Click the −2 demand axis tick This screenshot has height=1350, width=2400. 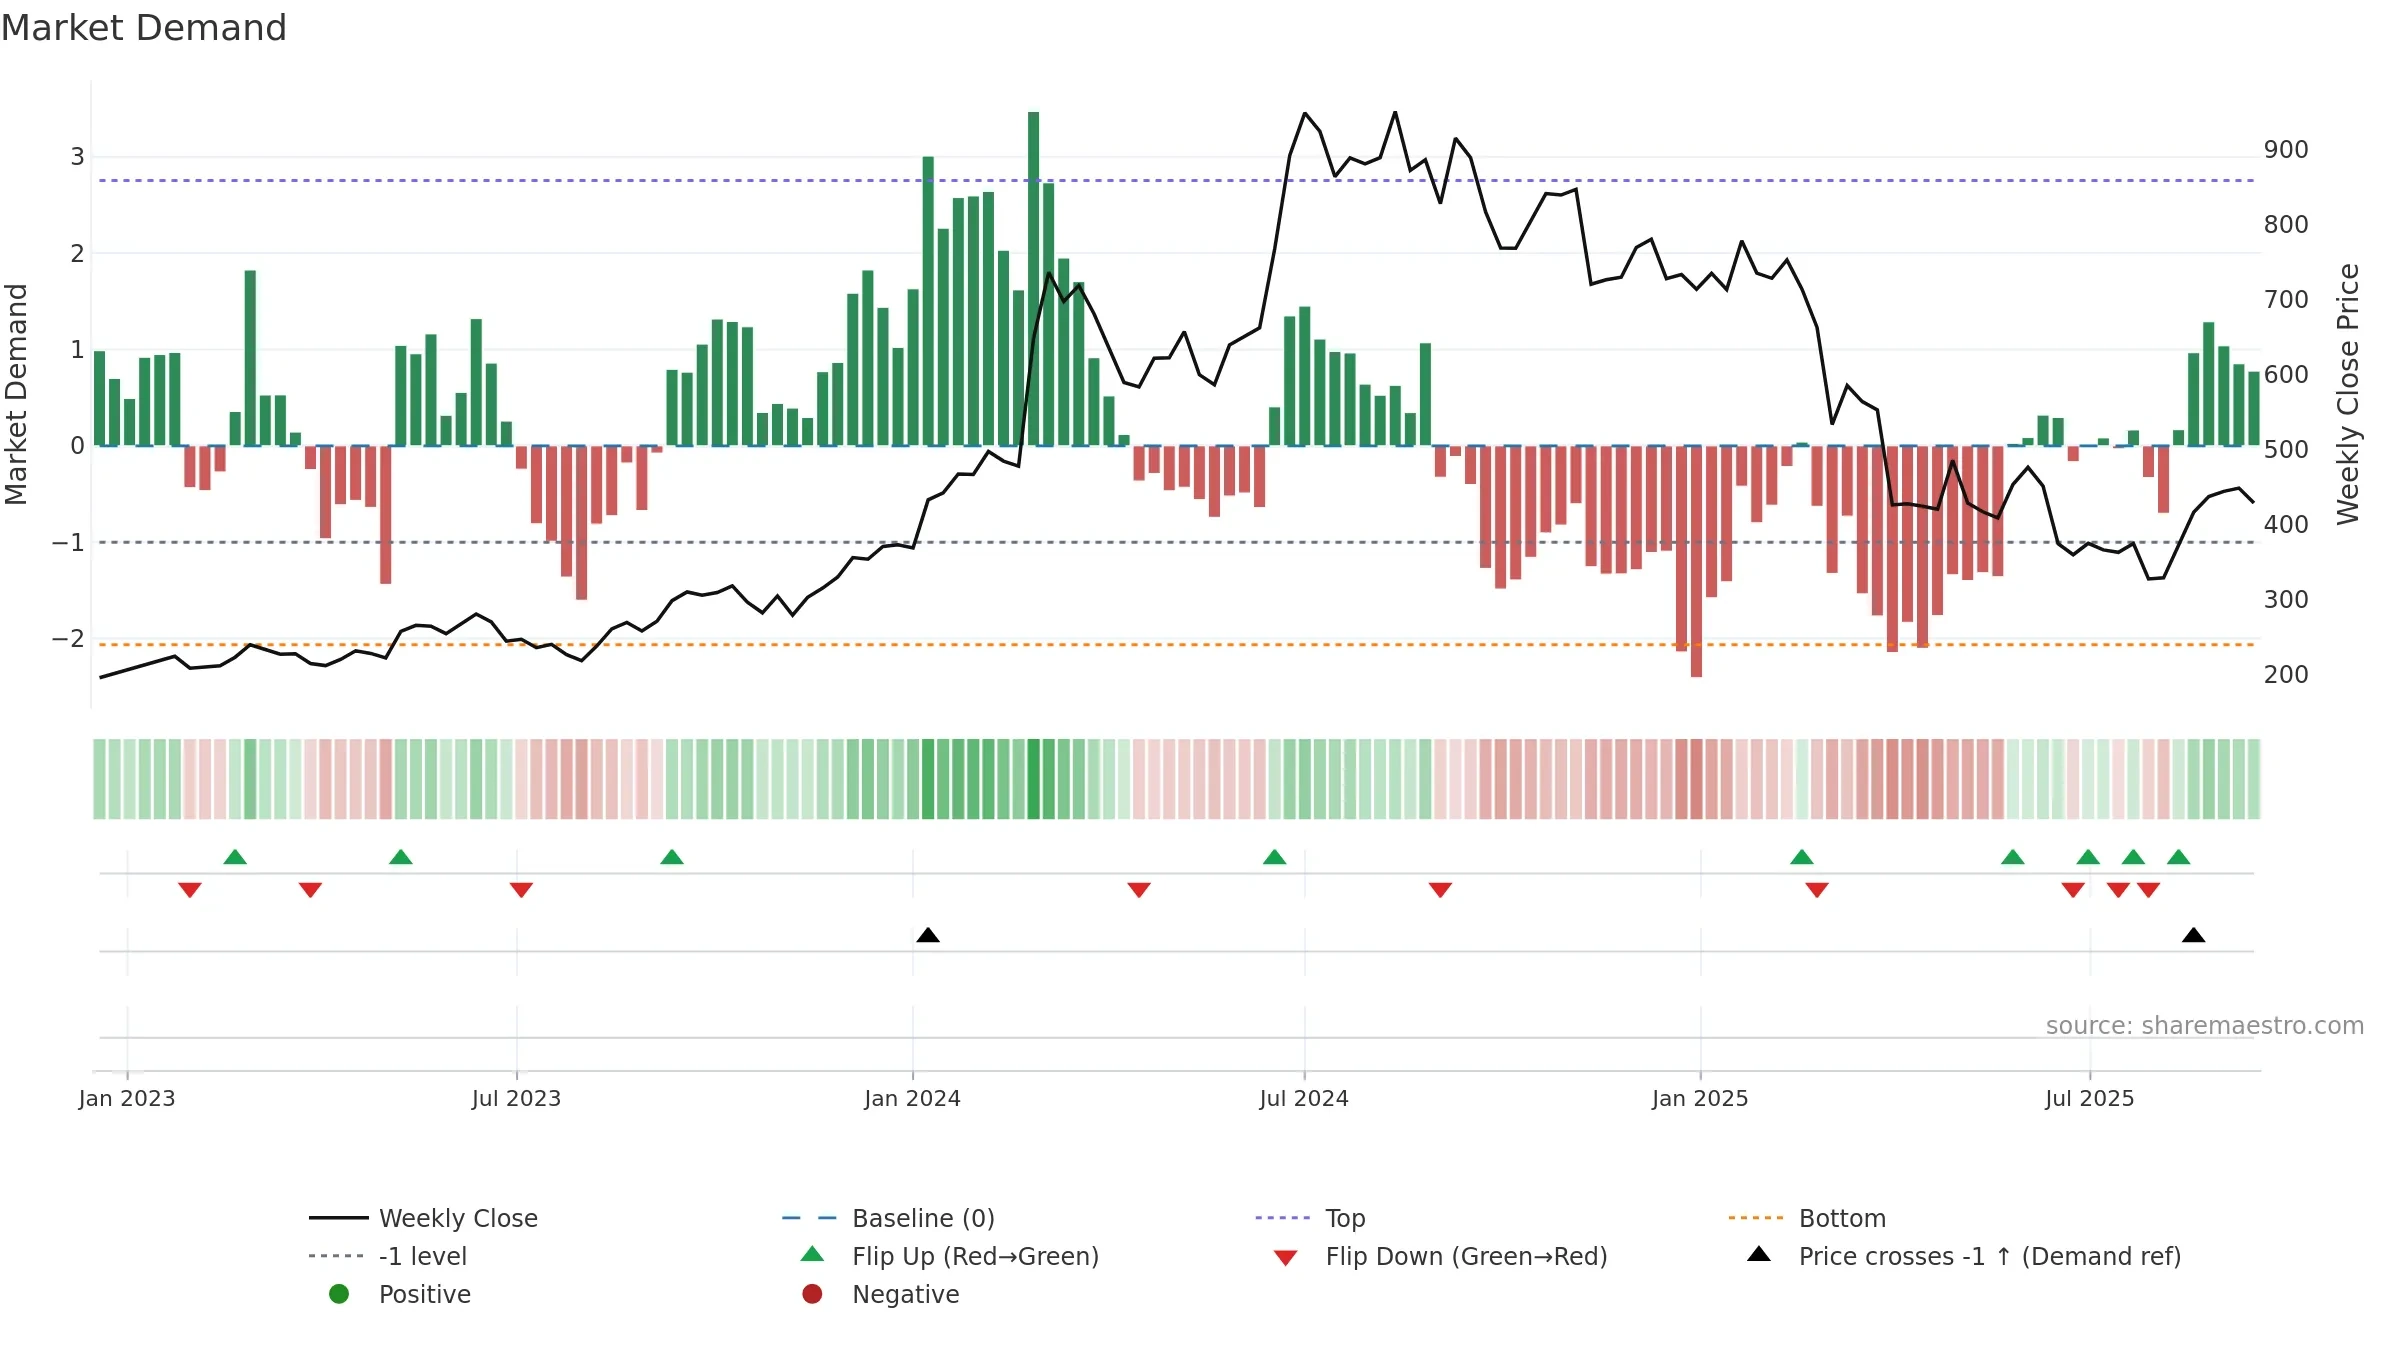click(69, 638)
